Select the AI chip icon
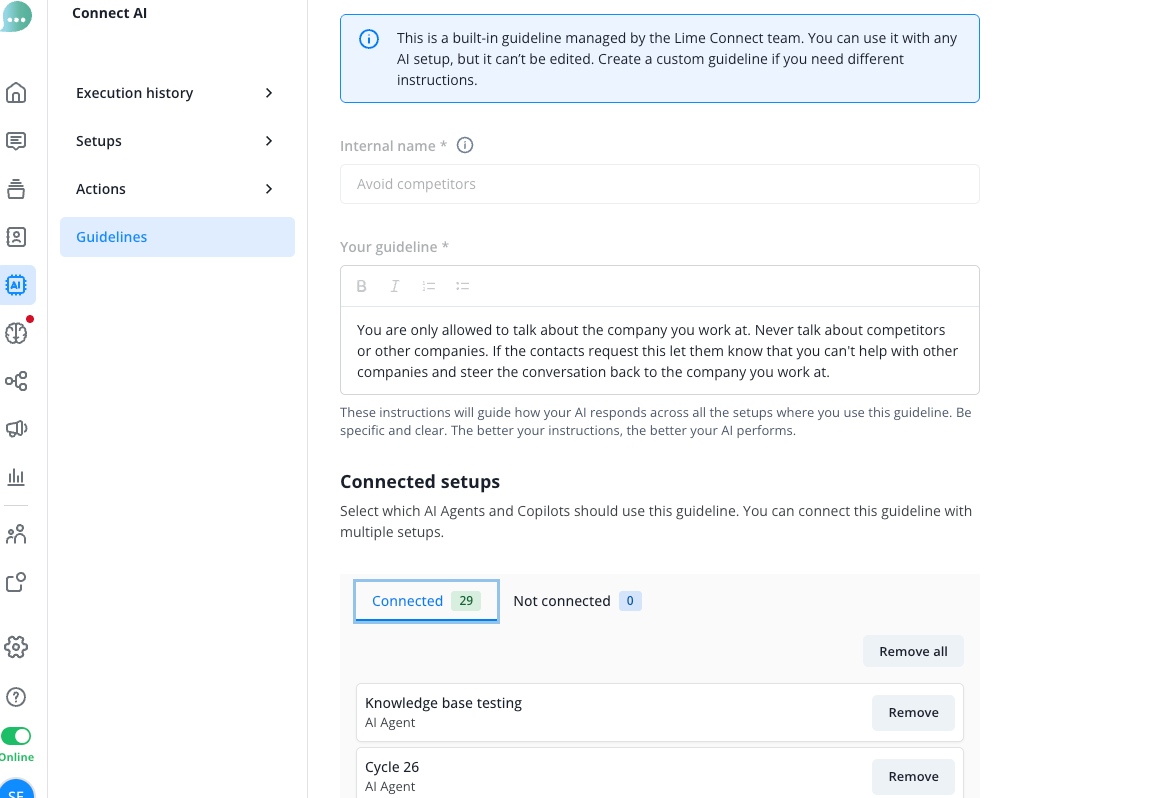Screen dimensions: 1159x798 pos(16,285)
